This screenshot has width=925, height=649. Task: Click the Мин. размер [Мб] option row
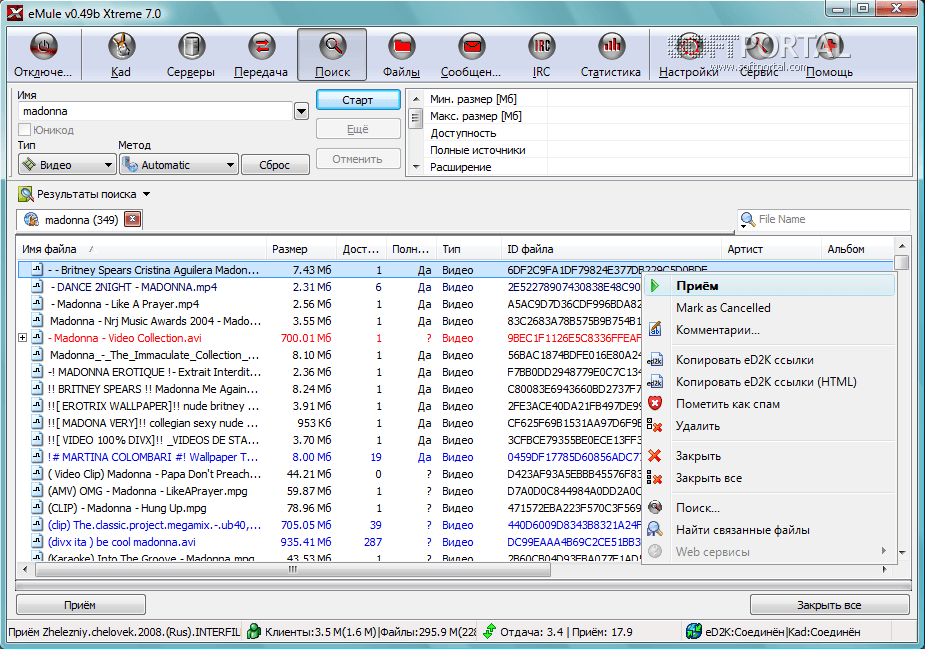point(667,99)
